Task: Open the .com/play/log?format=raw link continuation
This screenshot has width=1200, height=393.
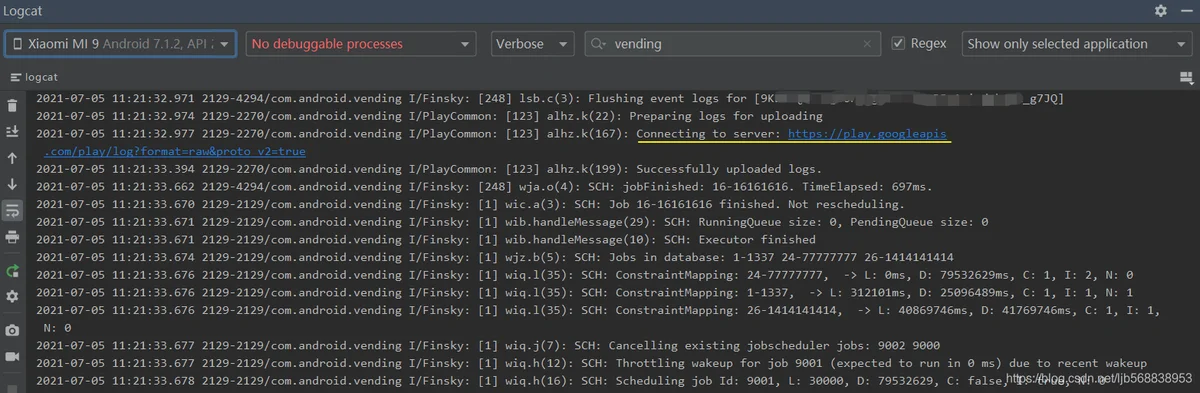Action: tap(175, 151)
